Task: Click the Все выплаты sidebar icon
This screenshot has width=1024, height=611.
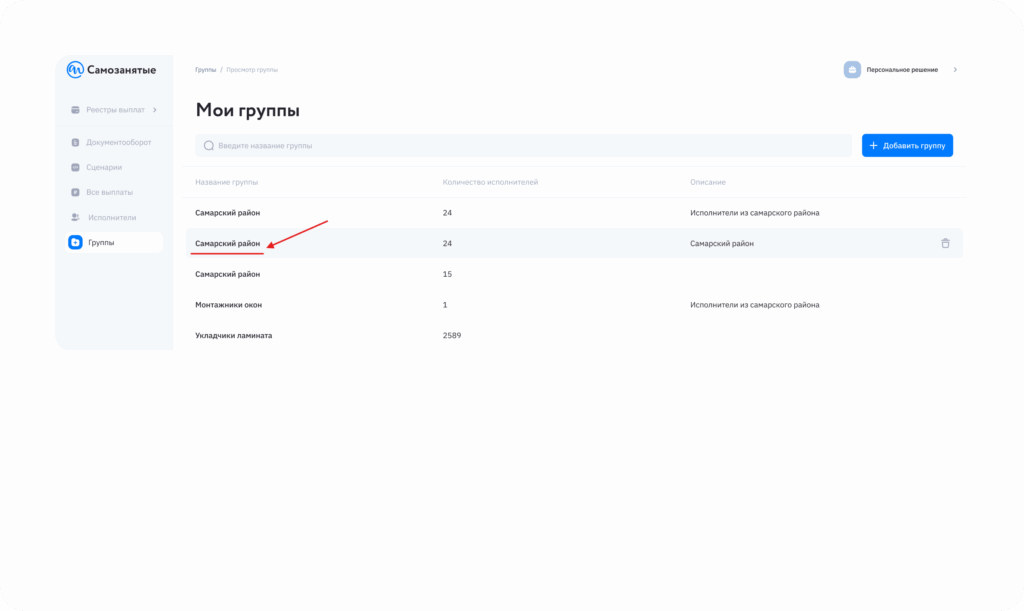Action: [75, 192]
